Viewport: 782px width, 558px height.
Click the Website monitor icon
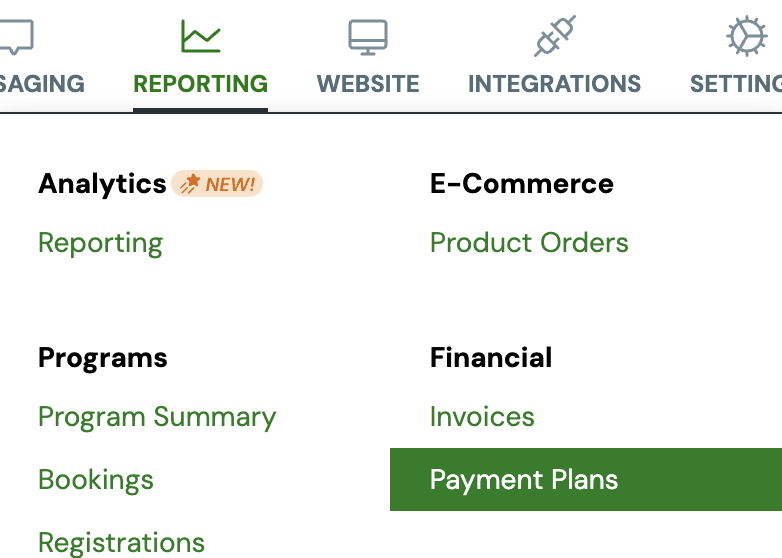coord(368,37)
